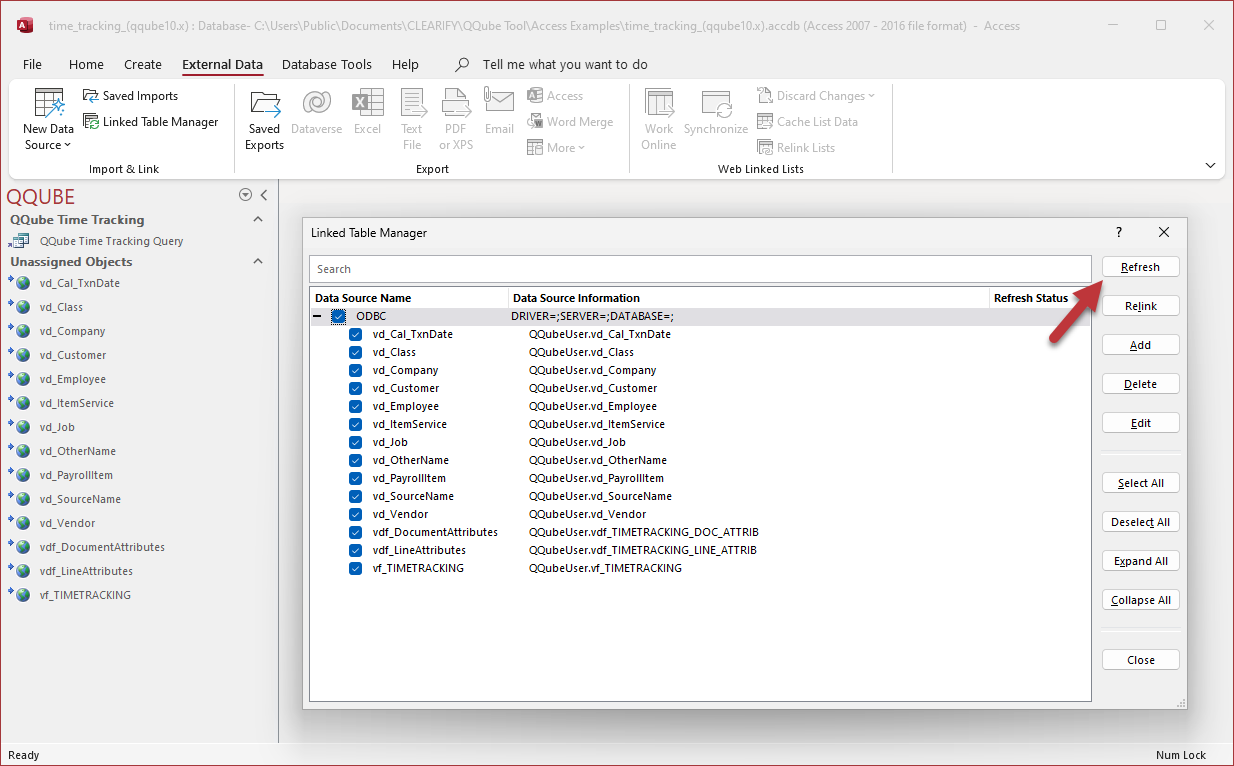
Task: Select vd_Class table in navigation pane
Action: pos(61,307)
